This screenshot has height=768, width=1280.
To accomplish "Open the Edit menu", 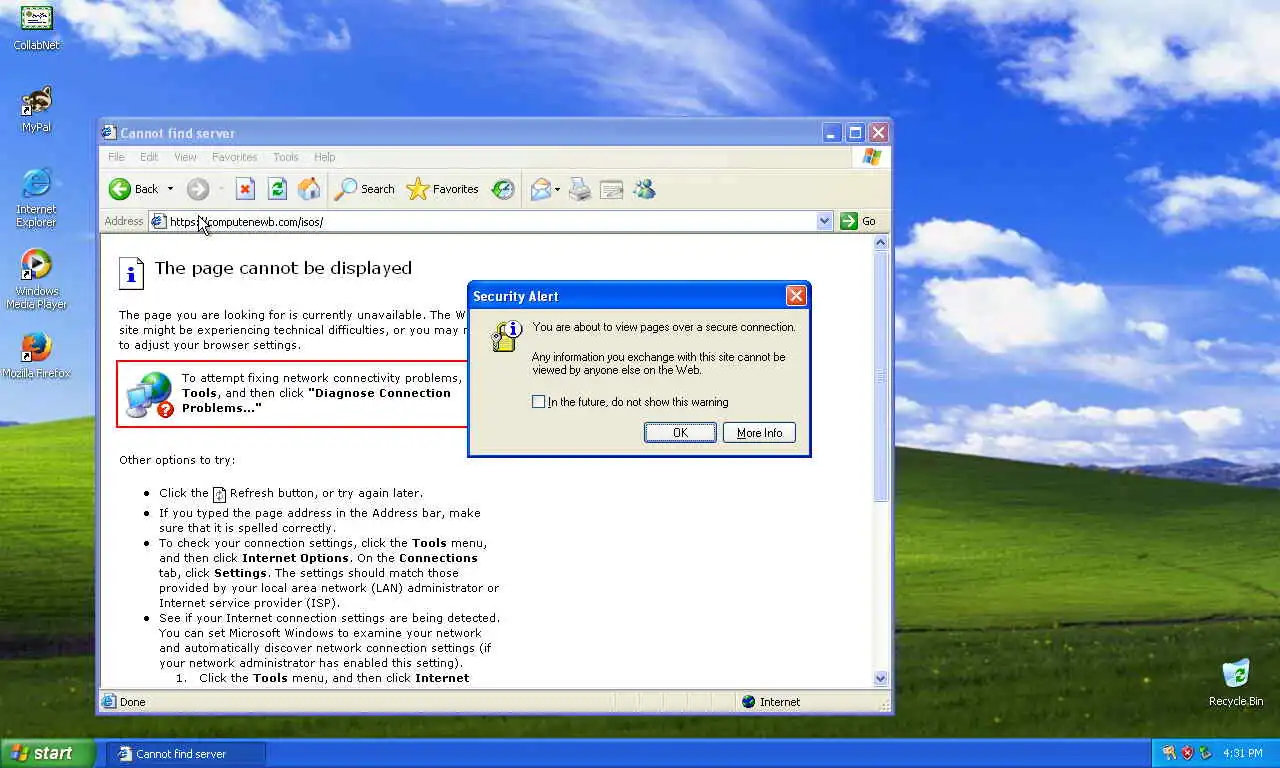I will [149, 157].
